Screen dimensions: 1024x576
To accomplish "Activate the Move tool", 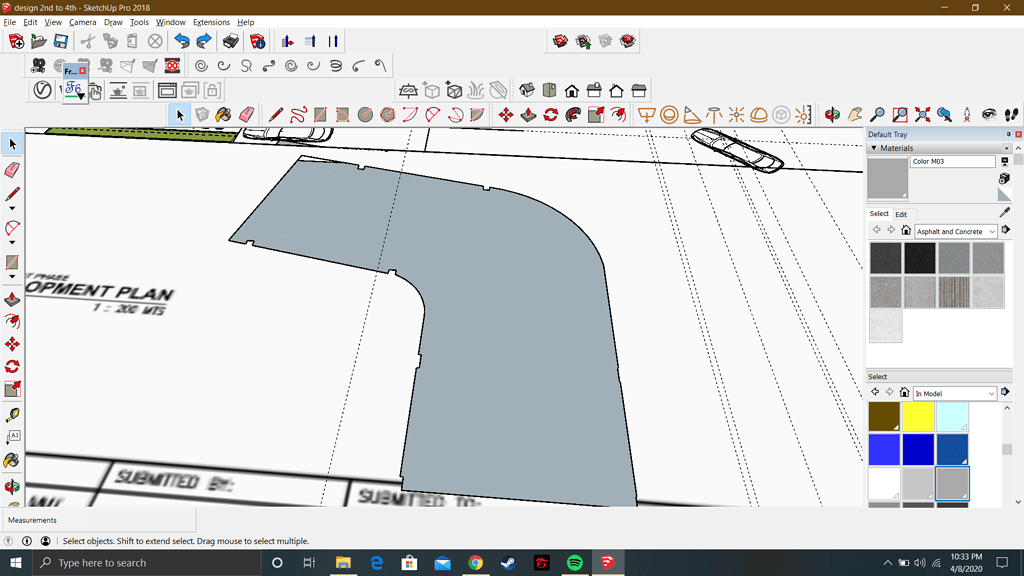I will [x=505, y=114].
